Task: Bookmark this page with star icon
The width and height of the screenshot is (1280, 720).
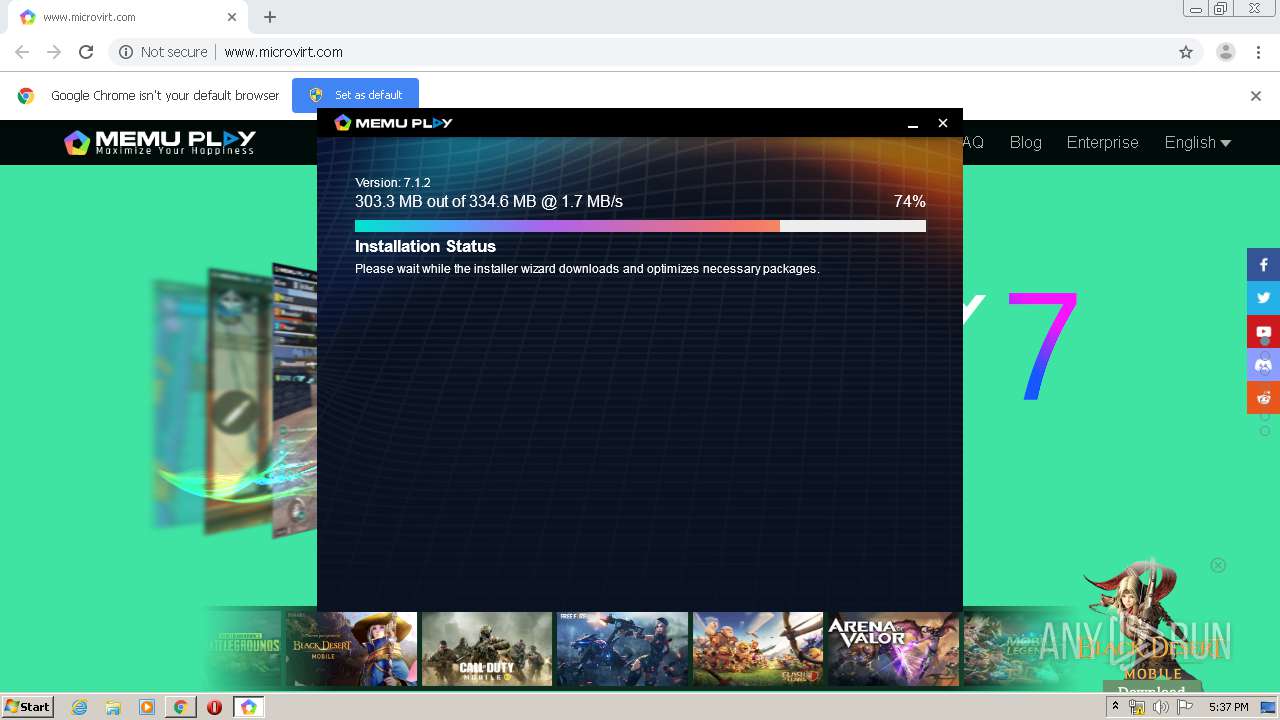Action: [x=1186, y=52]
